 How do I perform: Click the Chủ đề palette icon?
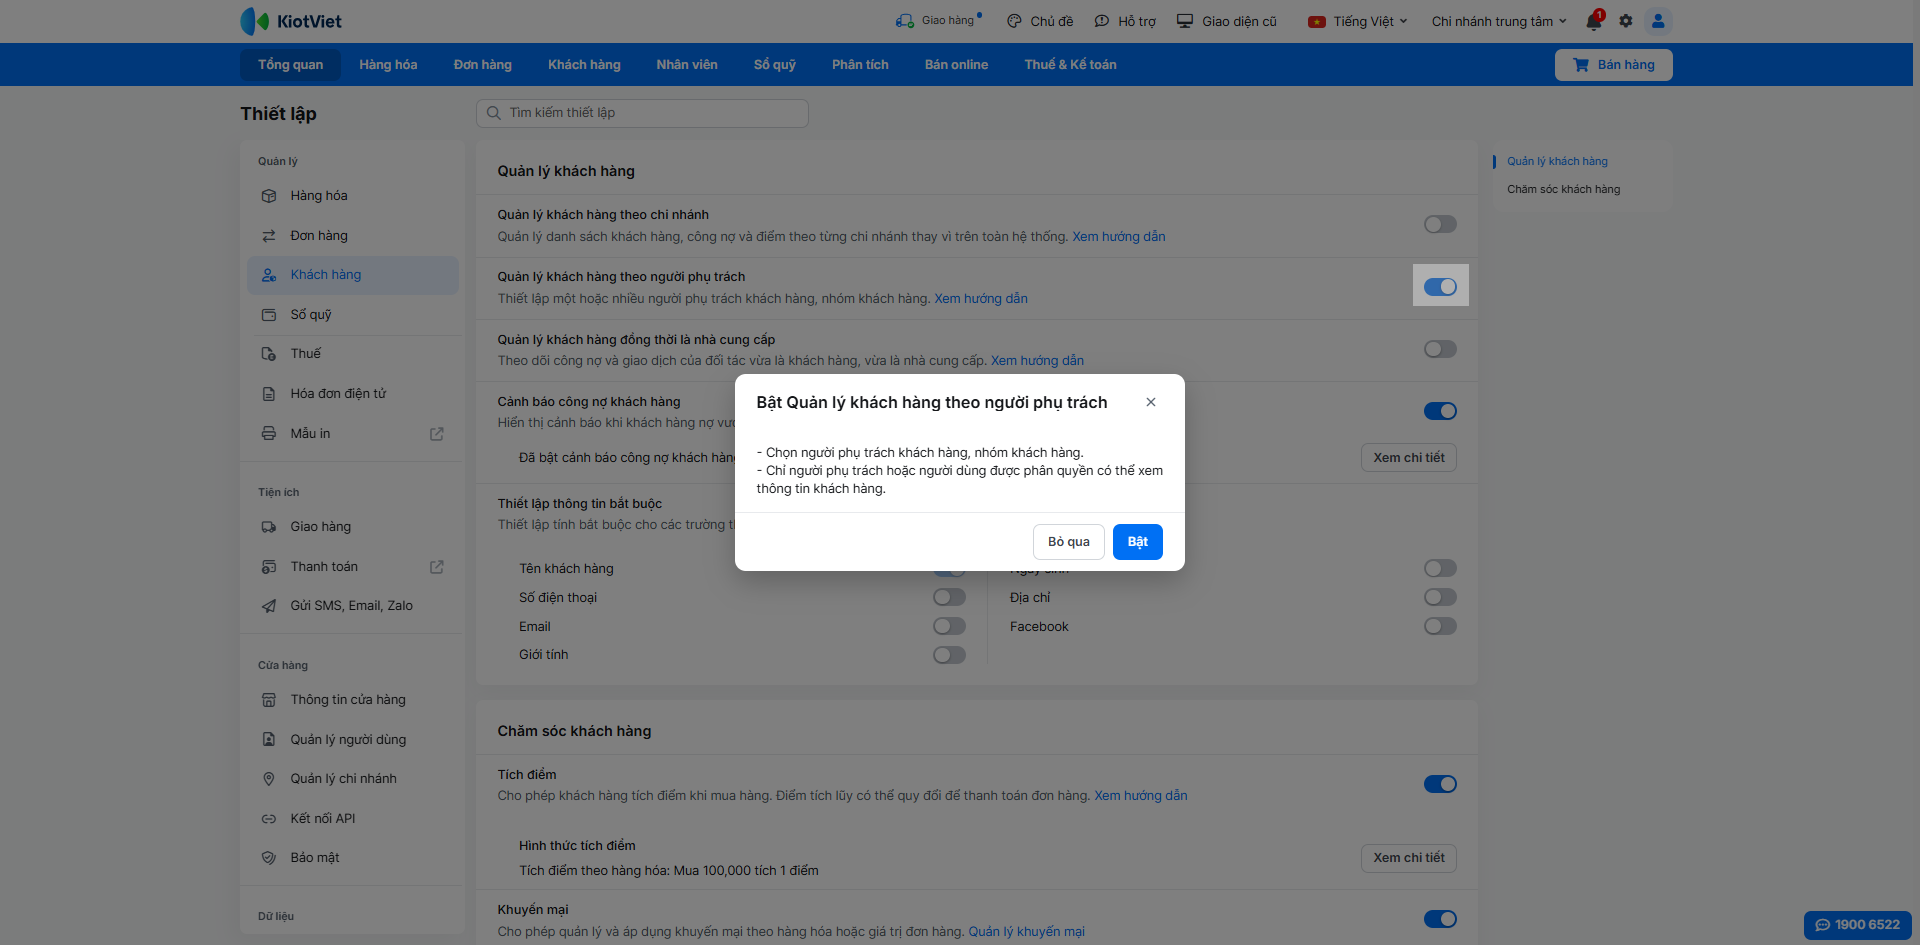tap(1014, 21)
